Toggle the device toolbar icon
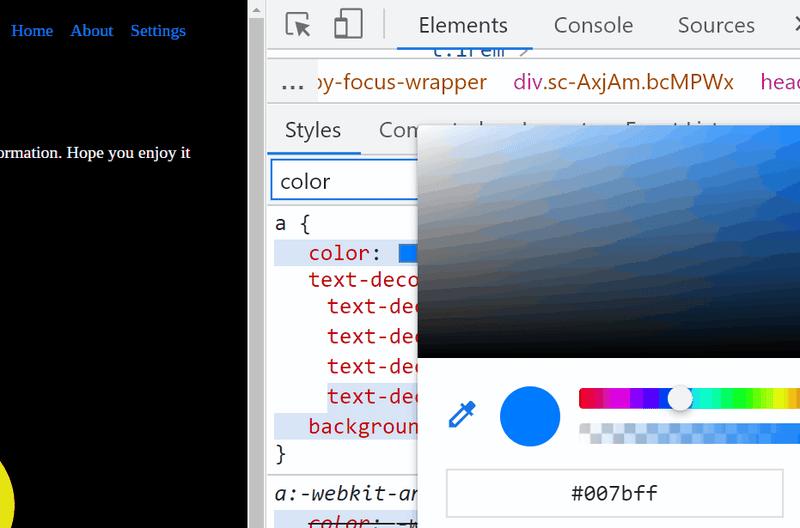This screenshot has height=528, width=800. (348, 25)
